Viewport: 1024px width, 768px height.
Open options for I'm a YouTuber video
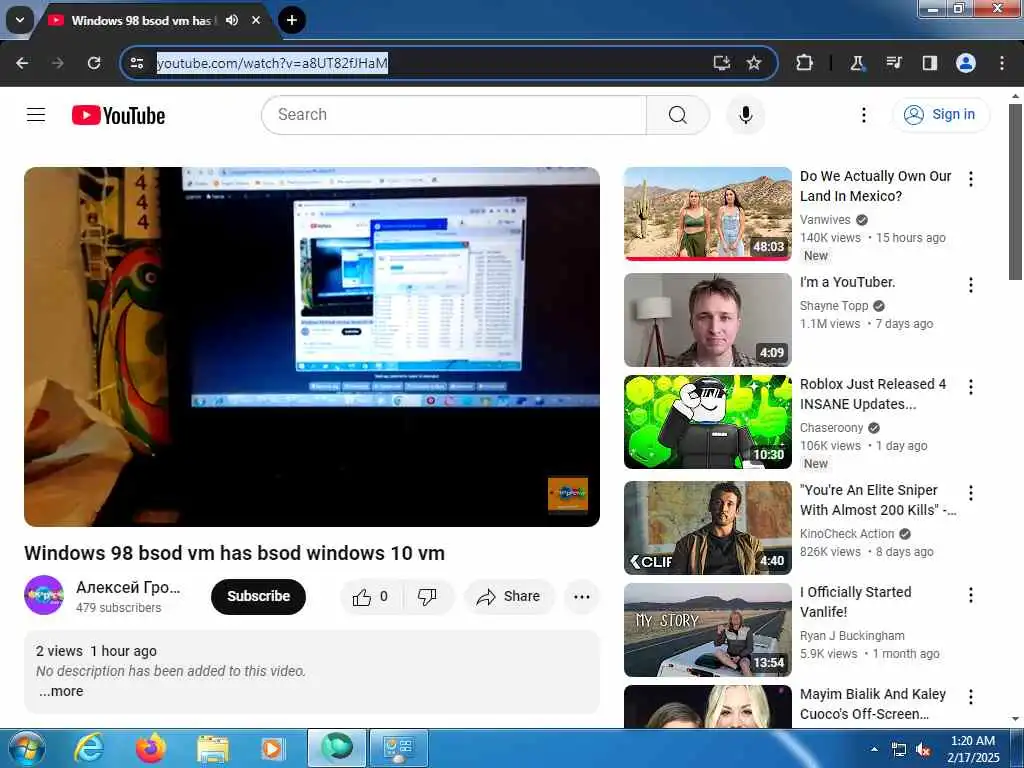971,285
